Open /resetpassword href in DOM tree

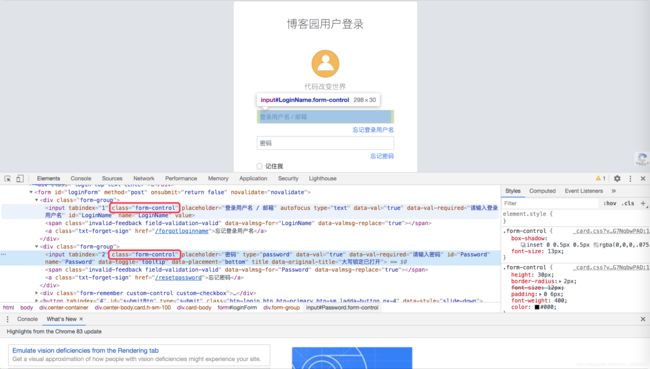pyautogui.click(x=179, y=277)
